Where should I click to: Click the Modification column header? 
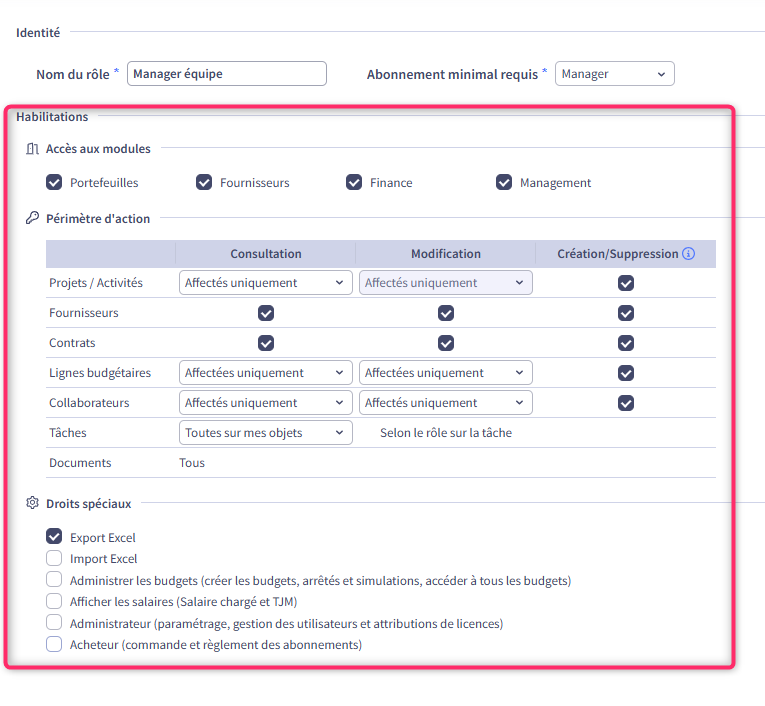(x=446, y=254)
